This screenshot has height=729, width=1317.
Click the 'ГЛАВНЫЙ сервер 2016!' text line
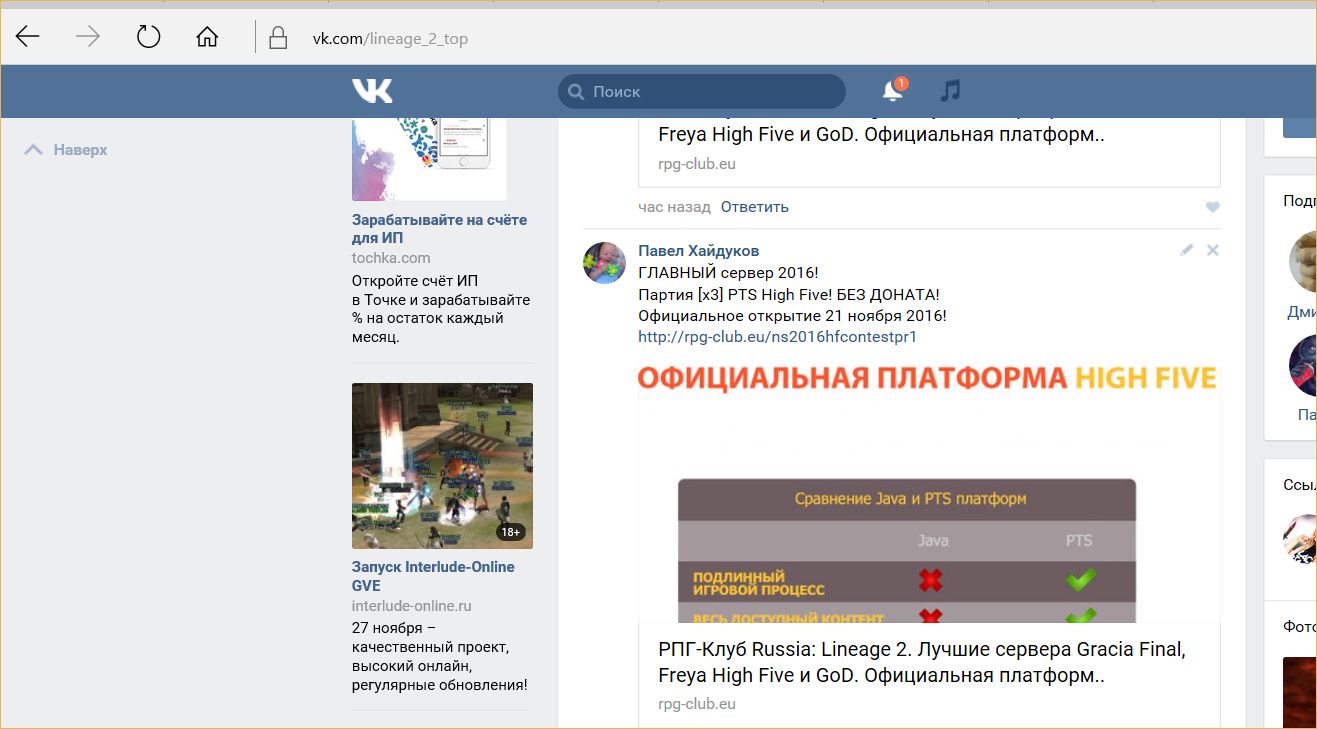click(728, 273)
